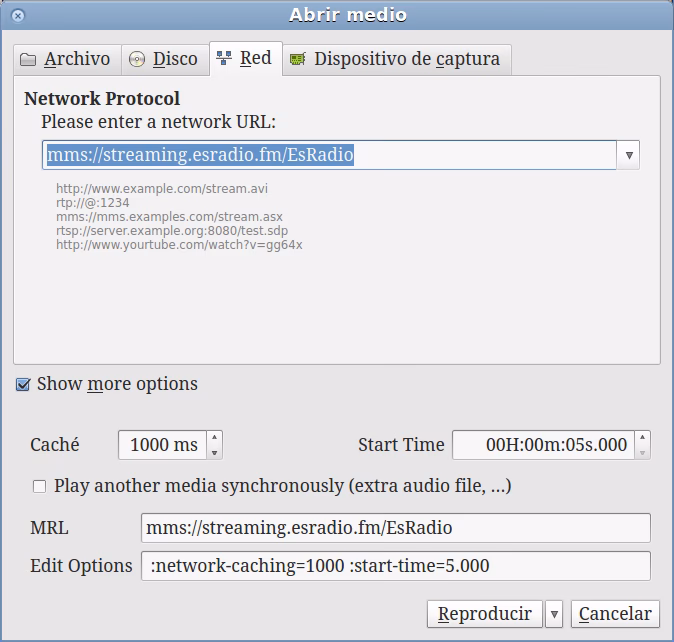Click the Start Time field
This screenshot has height=642, width=674.
click(x=544, y=445)
